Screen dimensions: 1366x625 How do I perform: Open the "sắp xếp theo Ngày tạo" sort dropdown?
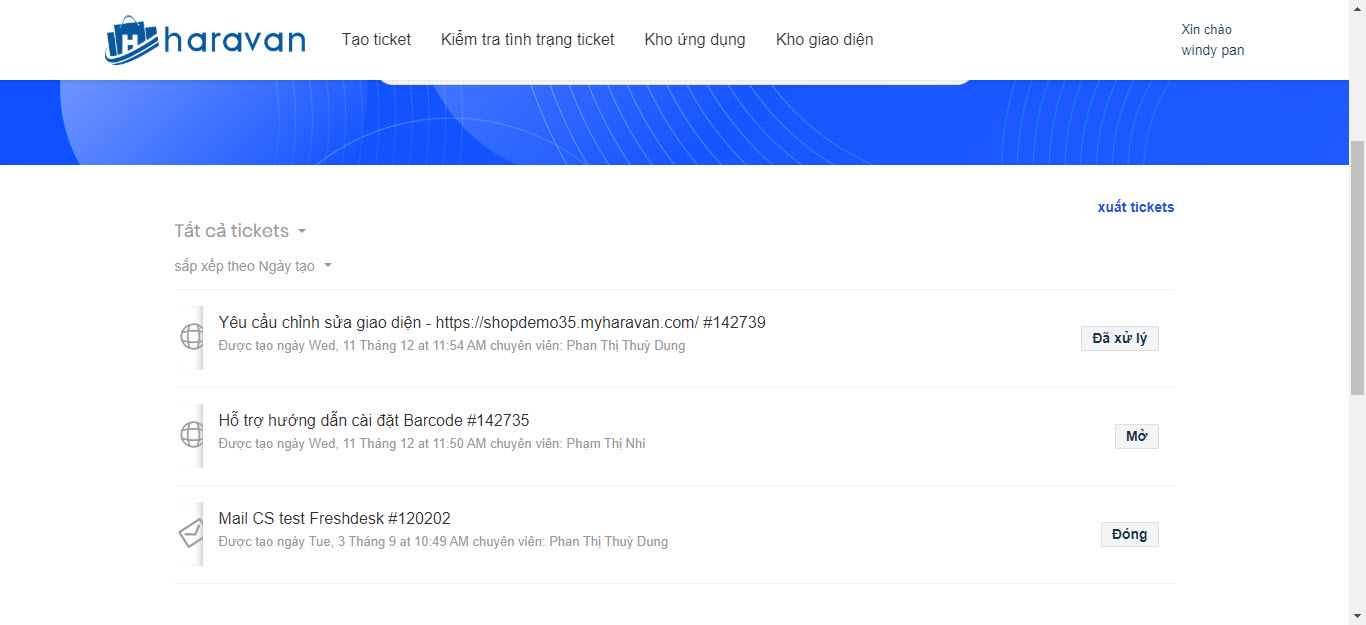click(252, 266)
